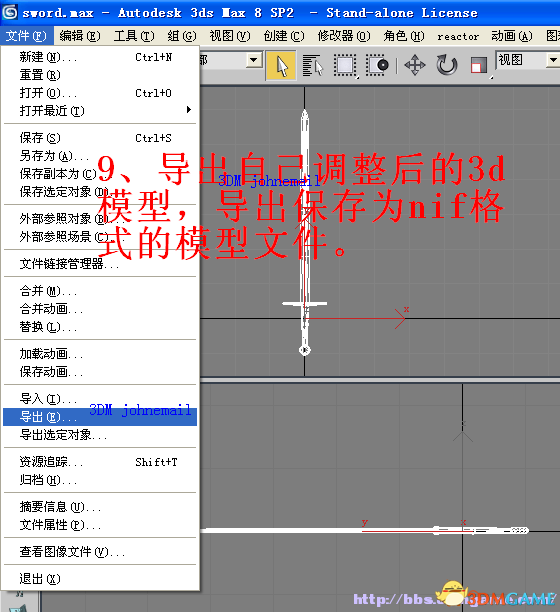560x612 pixels.
Task: Choose 保存副本为(C) menu entry
Action: (x=100, y=174)
